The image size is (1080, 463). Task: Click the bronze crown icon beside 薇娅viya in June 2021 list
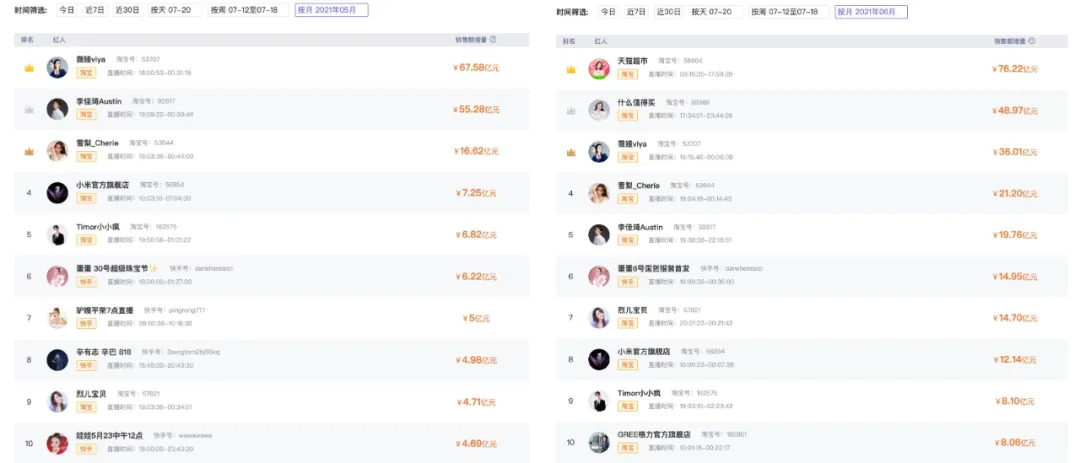[570, 152]
